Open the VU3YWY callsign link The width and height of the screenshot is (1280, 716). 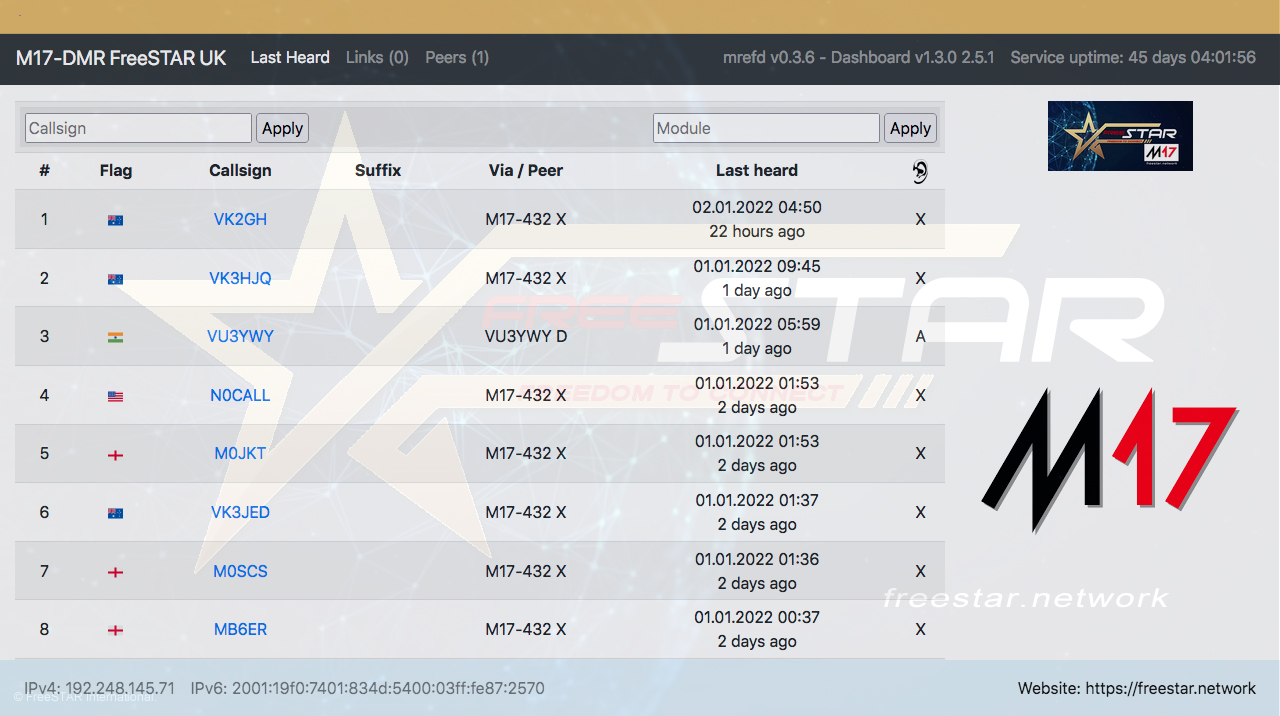(240, 337)
